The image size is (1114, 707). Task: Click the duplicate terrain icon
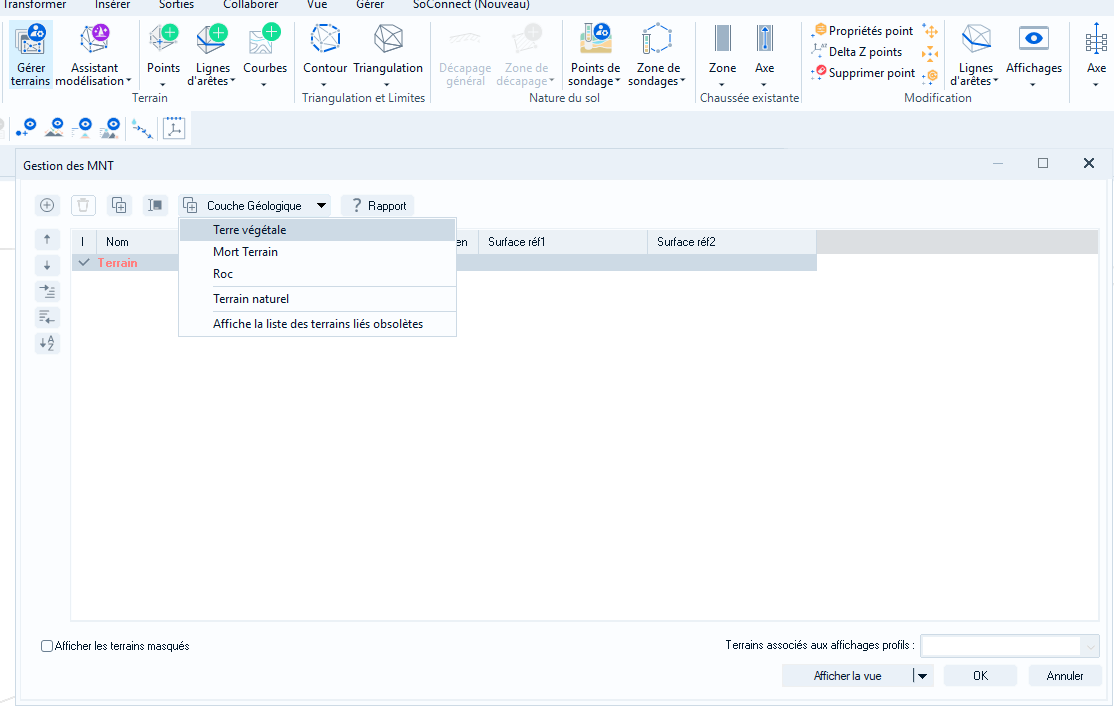click(x=119, y=205)
